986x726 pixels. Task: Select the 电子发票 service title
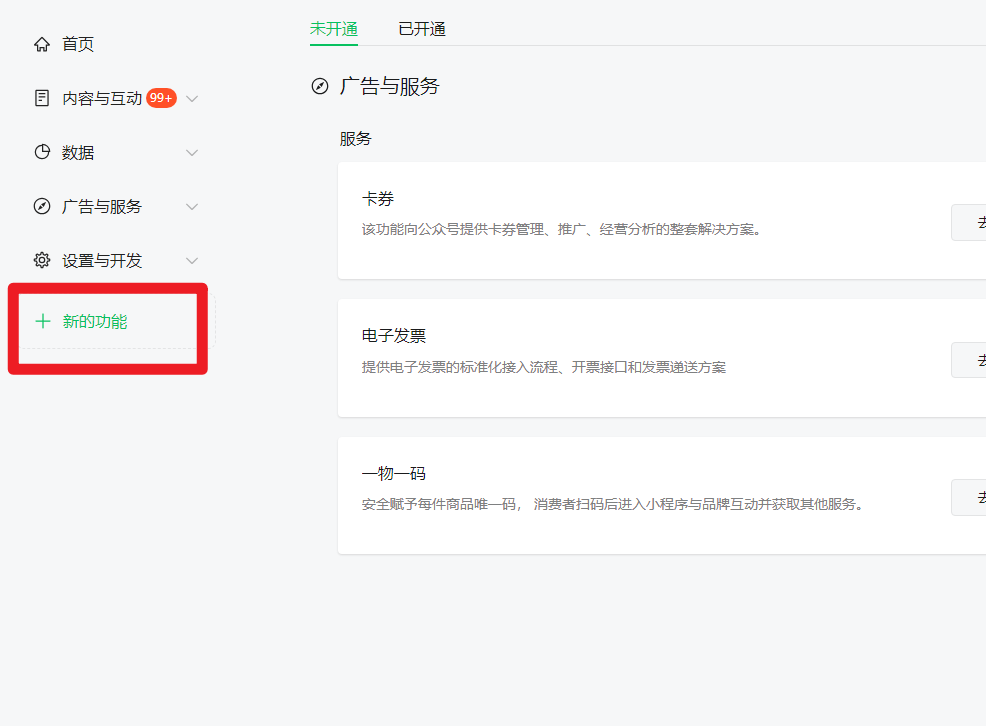coord(394,336)
